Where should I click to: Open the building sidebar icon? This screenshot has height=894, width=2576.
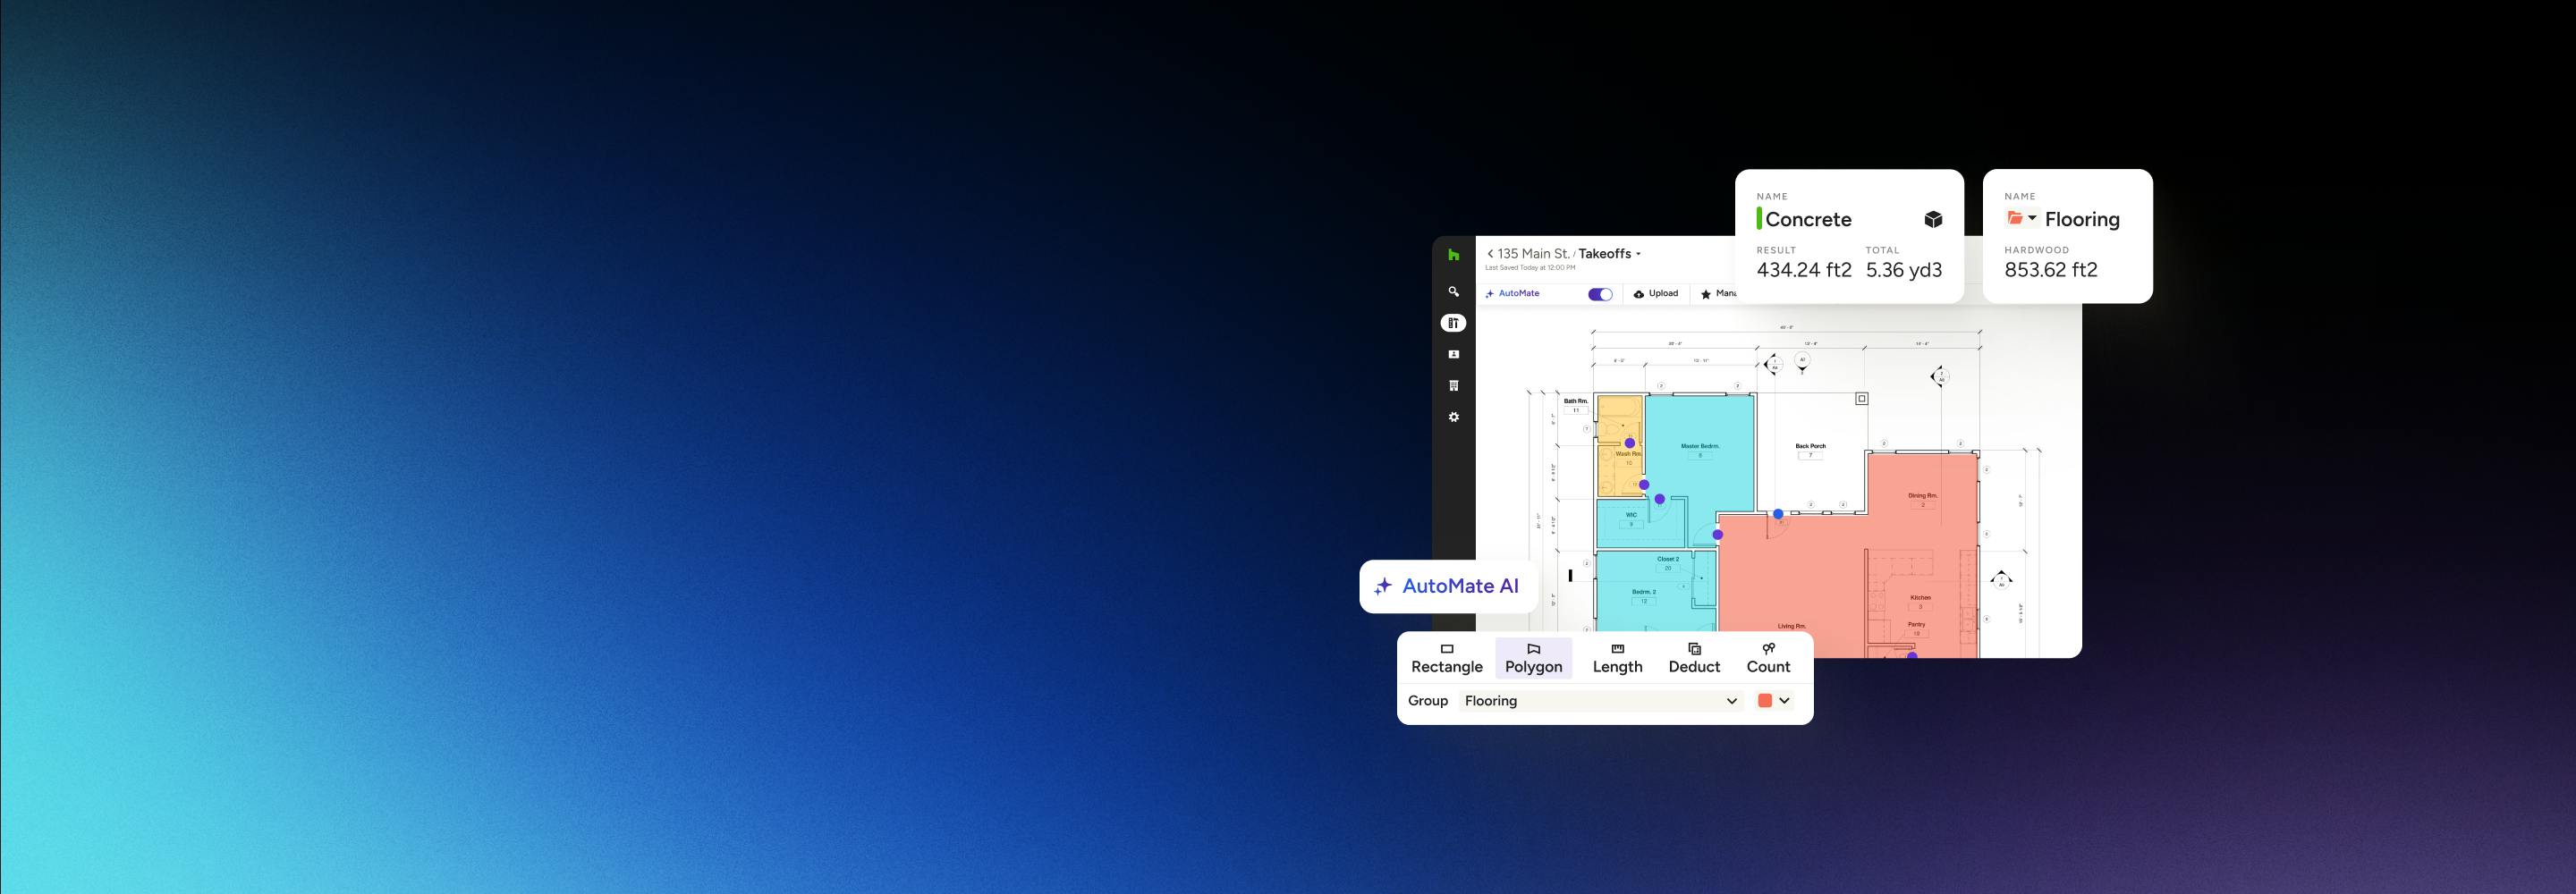tap(1453, 386)
